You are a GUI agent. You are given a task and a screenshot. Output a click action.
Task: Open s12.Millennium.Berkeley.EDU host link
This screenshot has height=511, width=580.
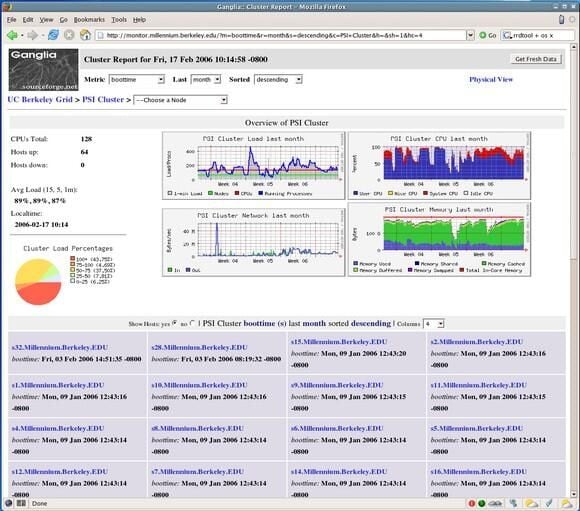(x=60, y=472)
